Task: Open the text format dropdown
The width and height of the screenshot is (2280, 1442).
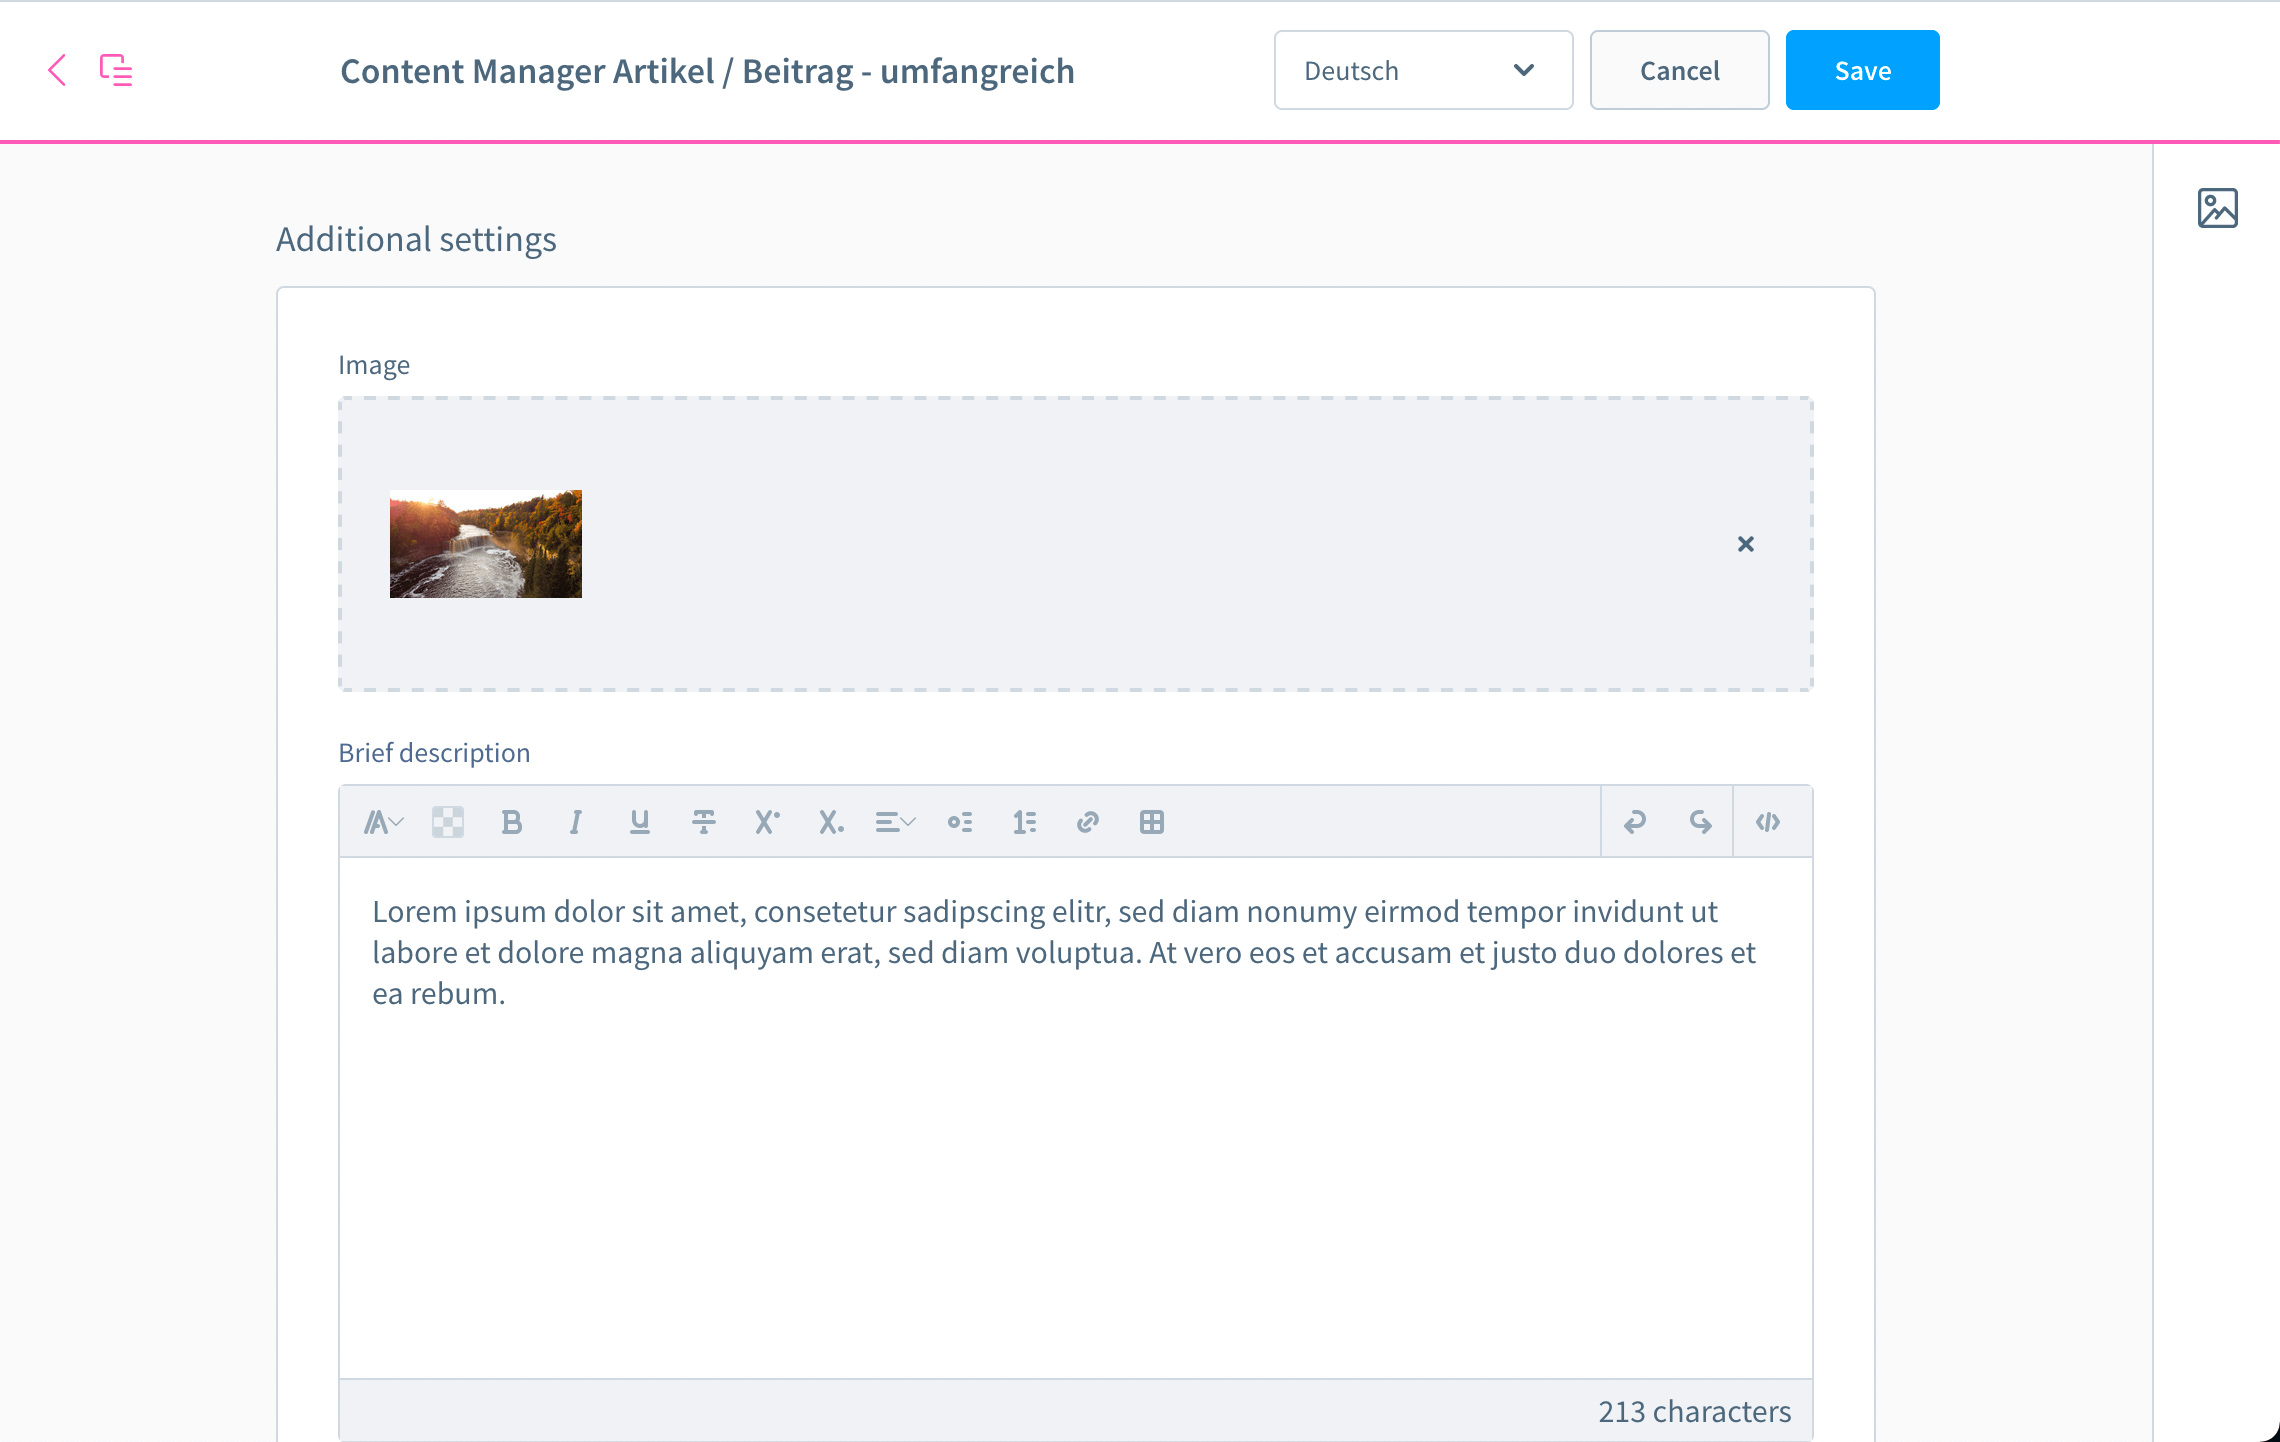Action: (x=383, y=822)
